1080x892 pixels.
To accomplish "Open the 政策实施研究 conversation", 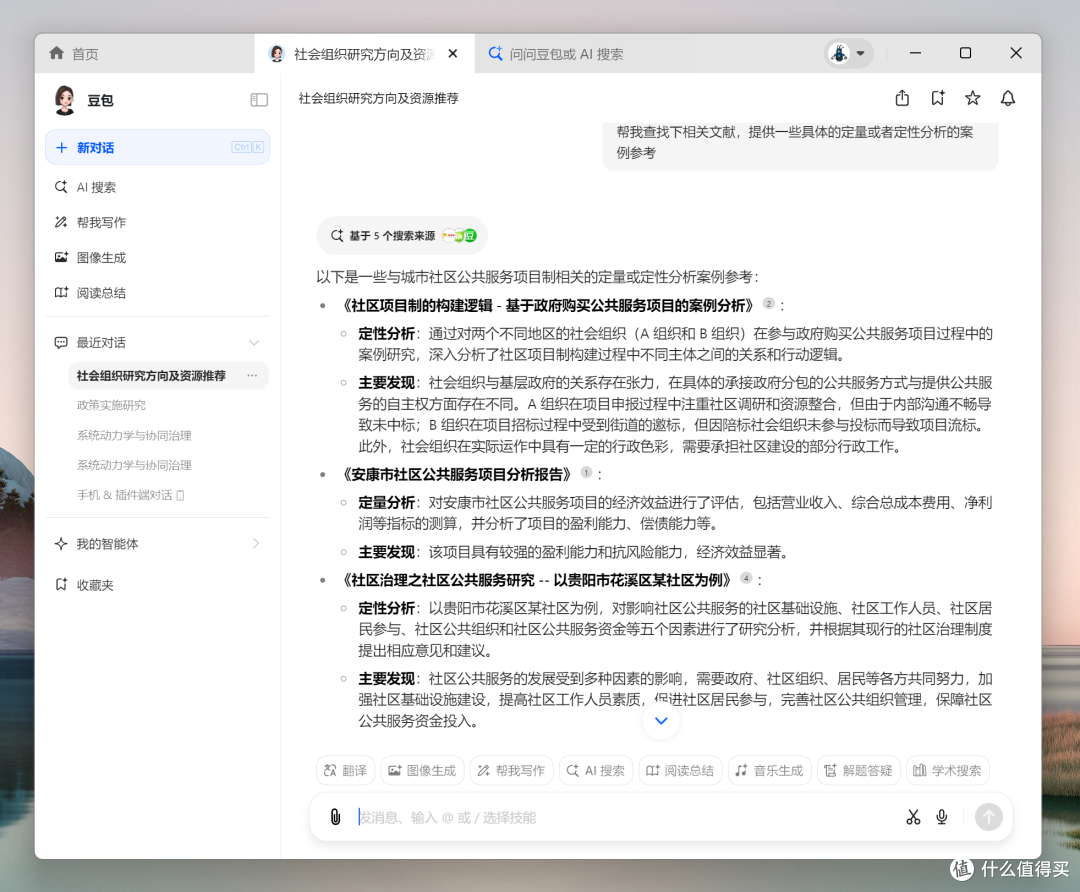I will (112, 405).
